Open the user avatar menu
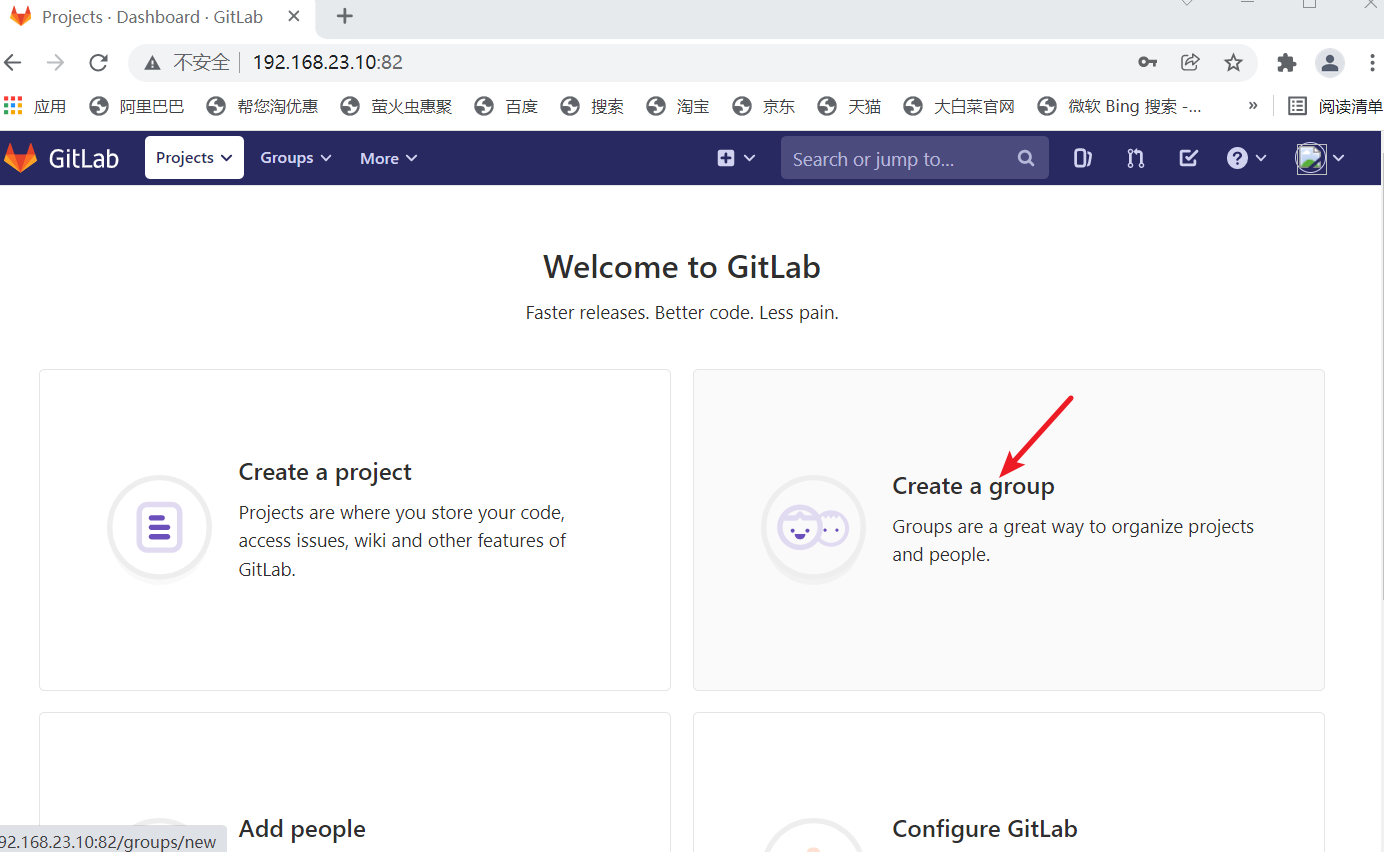Viewport: 1384px width, 852px height. (1320, 158)
